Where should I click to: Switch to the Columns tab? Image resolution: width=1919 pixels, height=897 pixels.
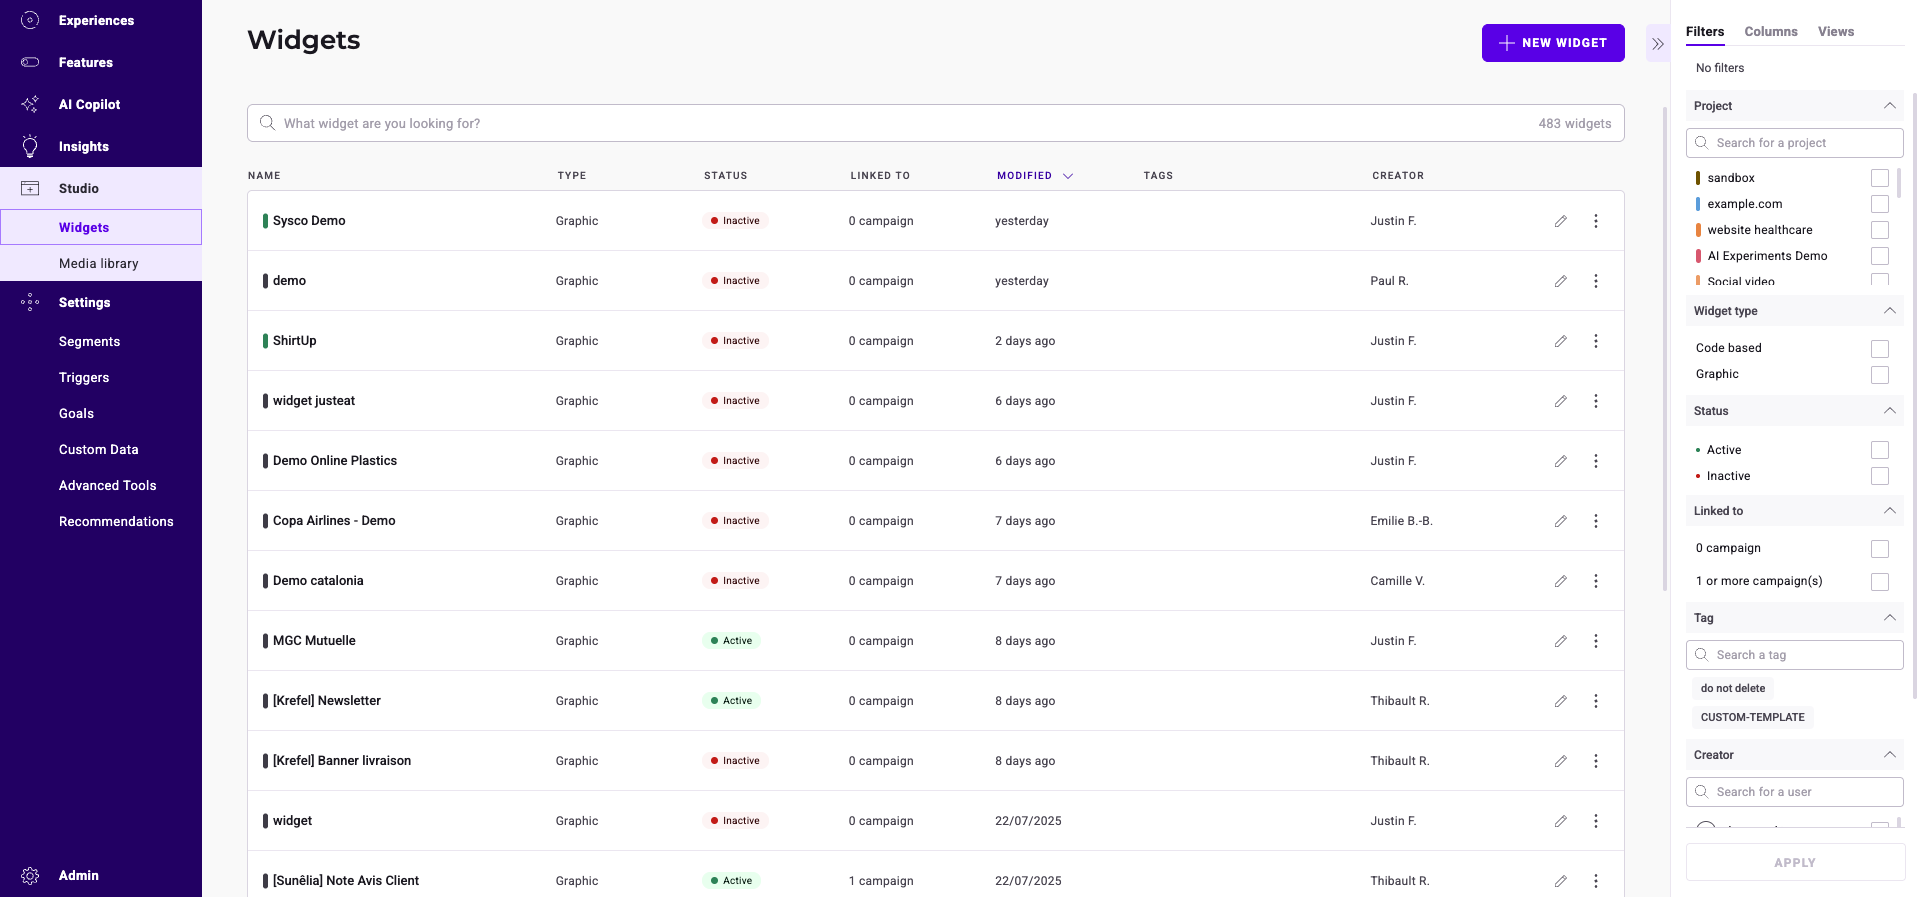pos(1771,32)
